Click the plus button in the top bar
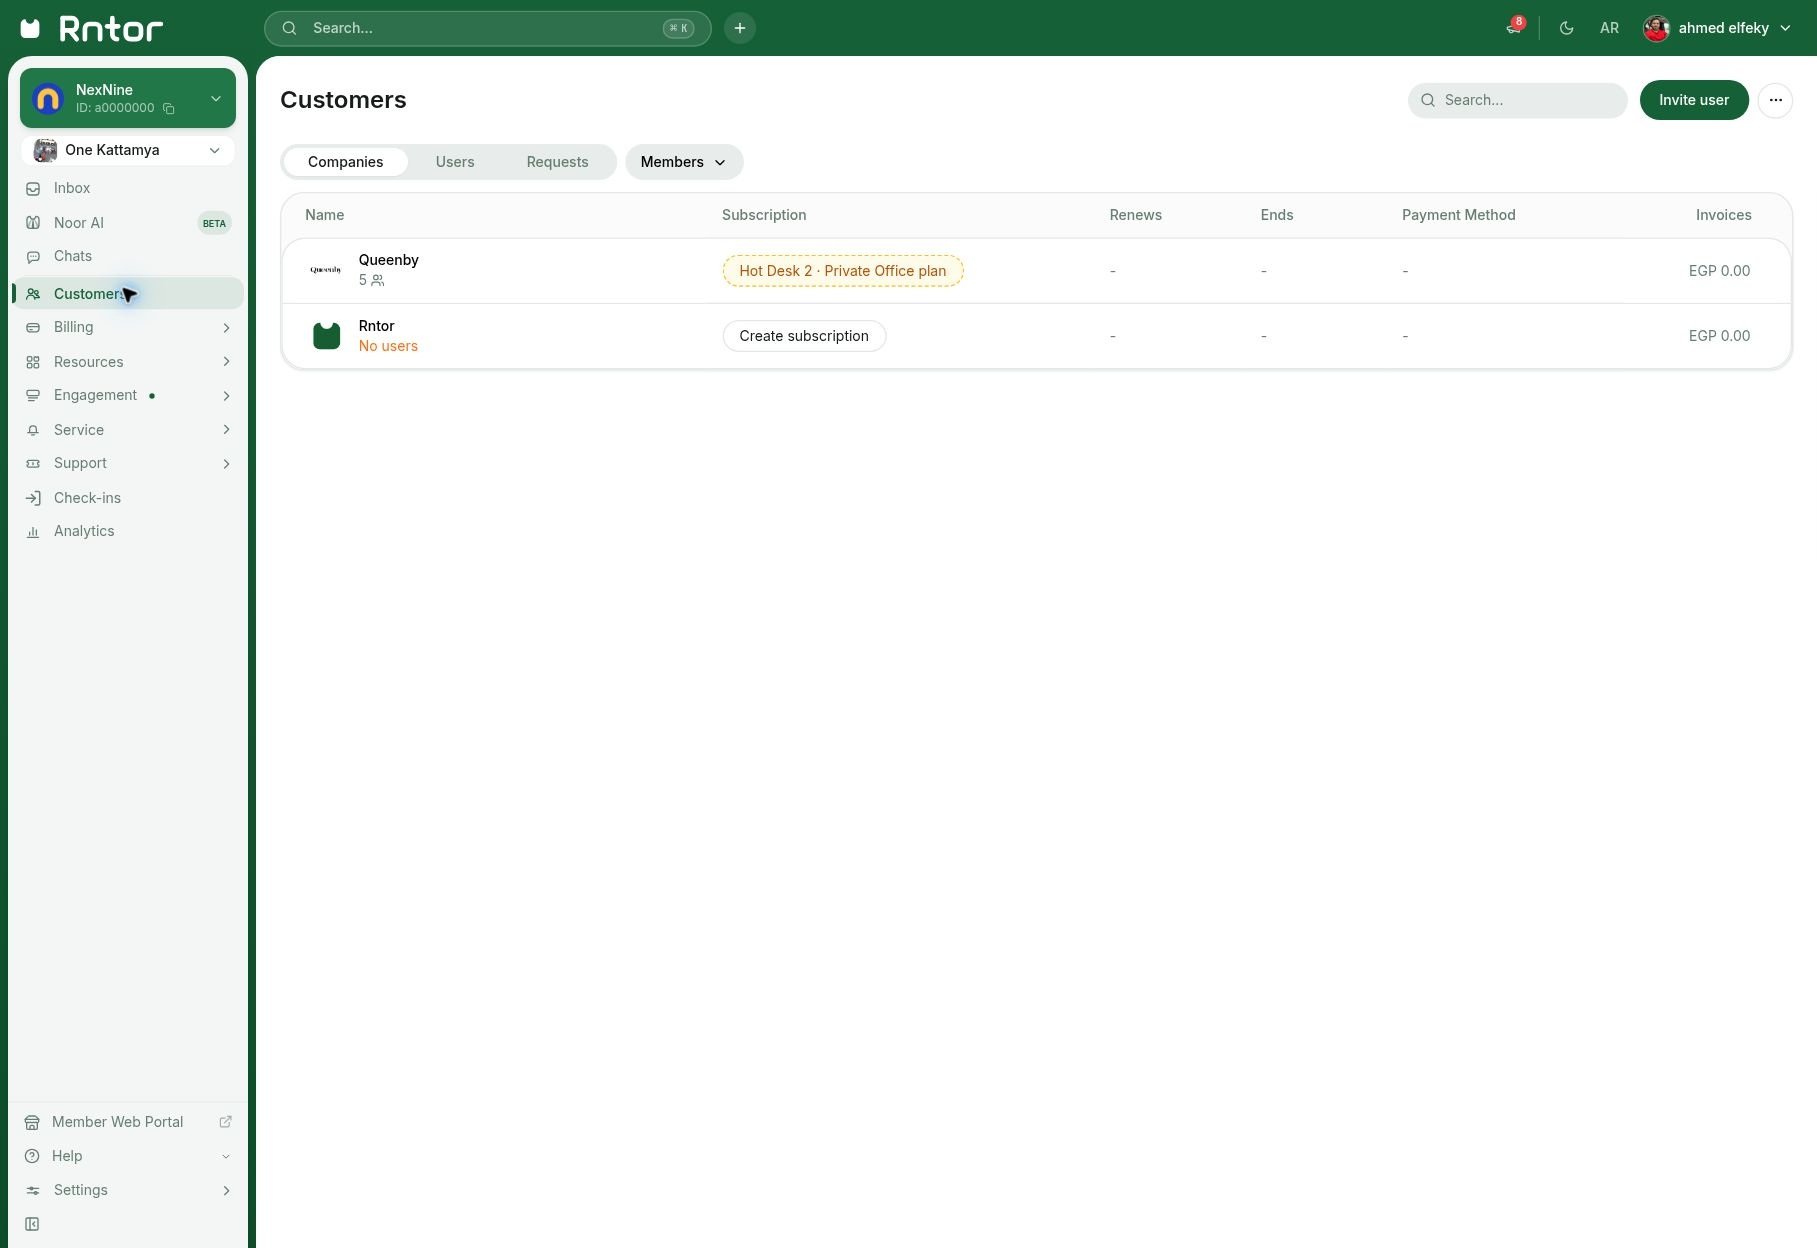 click(x=740, y=28)
